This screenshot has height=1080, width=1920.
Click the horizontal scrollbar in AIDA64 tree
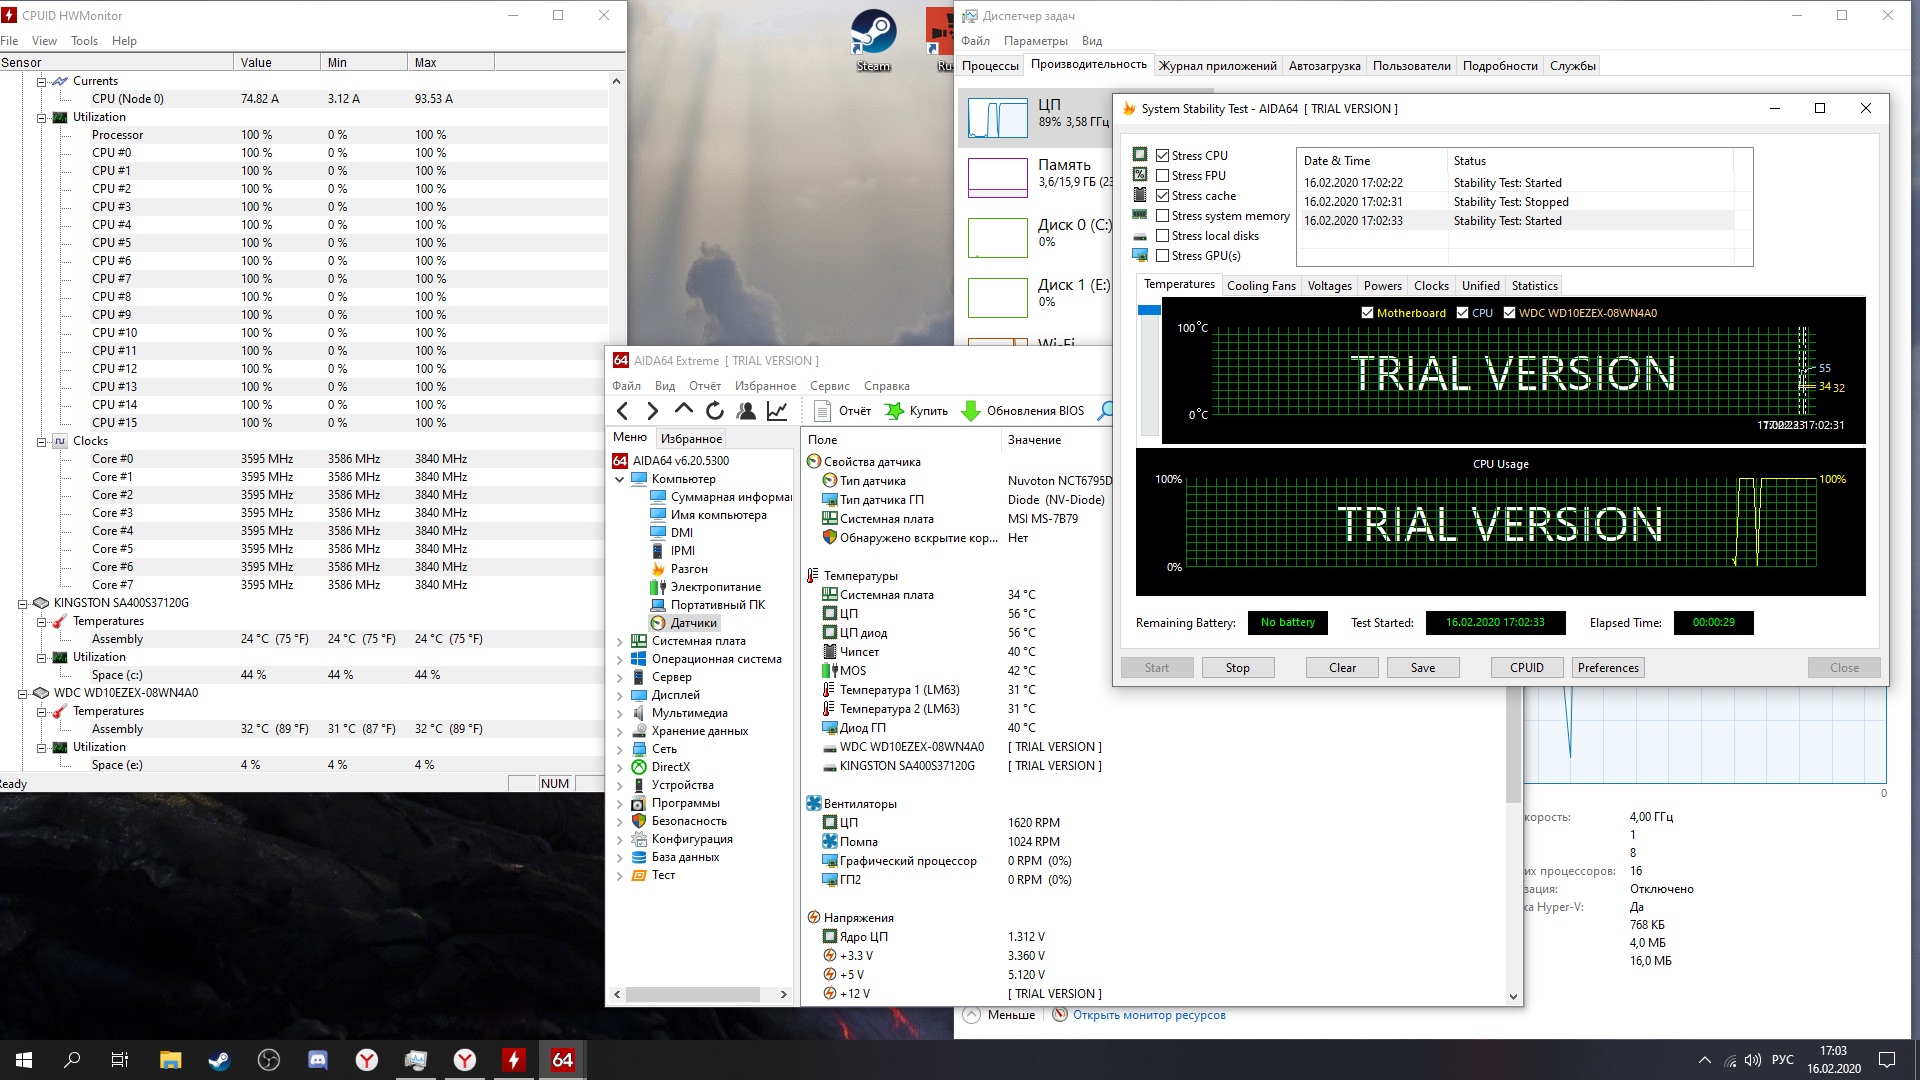click(x=692, y=995)
